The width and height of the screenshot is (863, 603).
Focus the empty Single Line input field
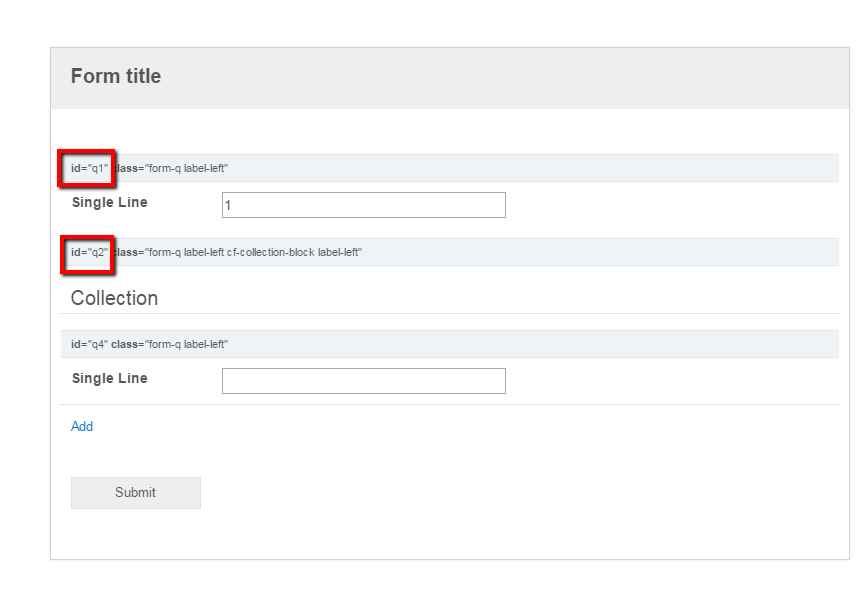click(364, 381)
